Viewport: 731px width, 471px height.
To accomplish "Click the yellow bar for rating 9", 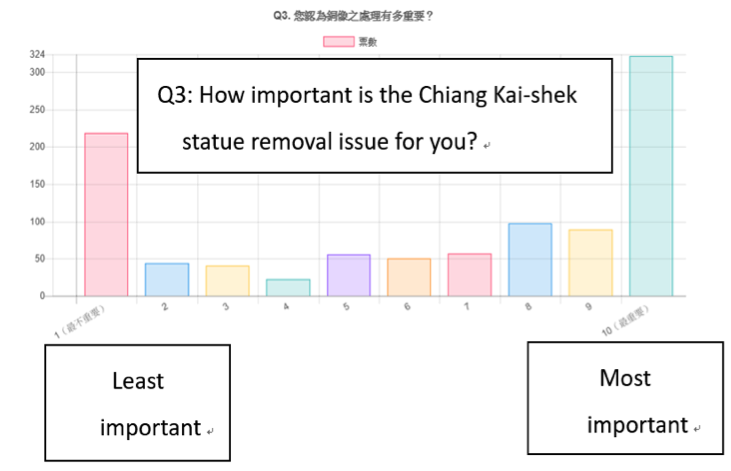I will pos(591,263).
